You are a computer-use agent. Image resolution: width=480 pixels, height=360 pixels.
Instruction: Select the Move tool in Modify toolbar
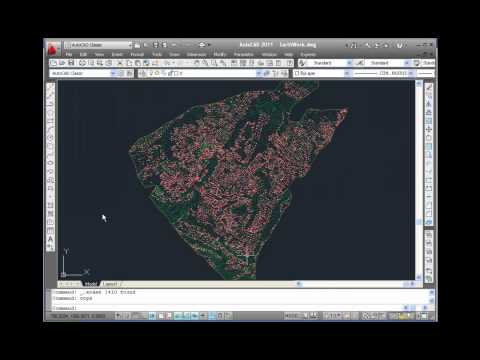tap(429, 129)
